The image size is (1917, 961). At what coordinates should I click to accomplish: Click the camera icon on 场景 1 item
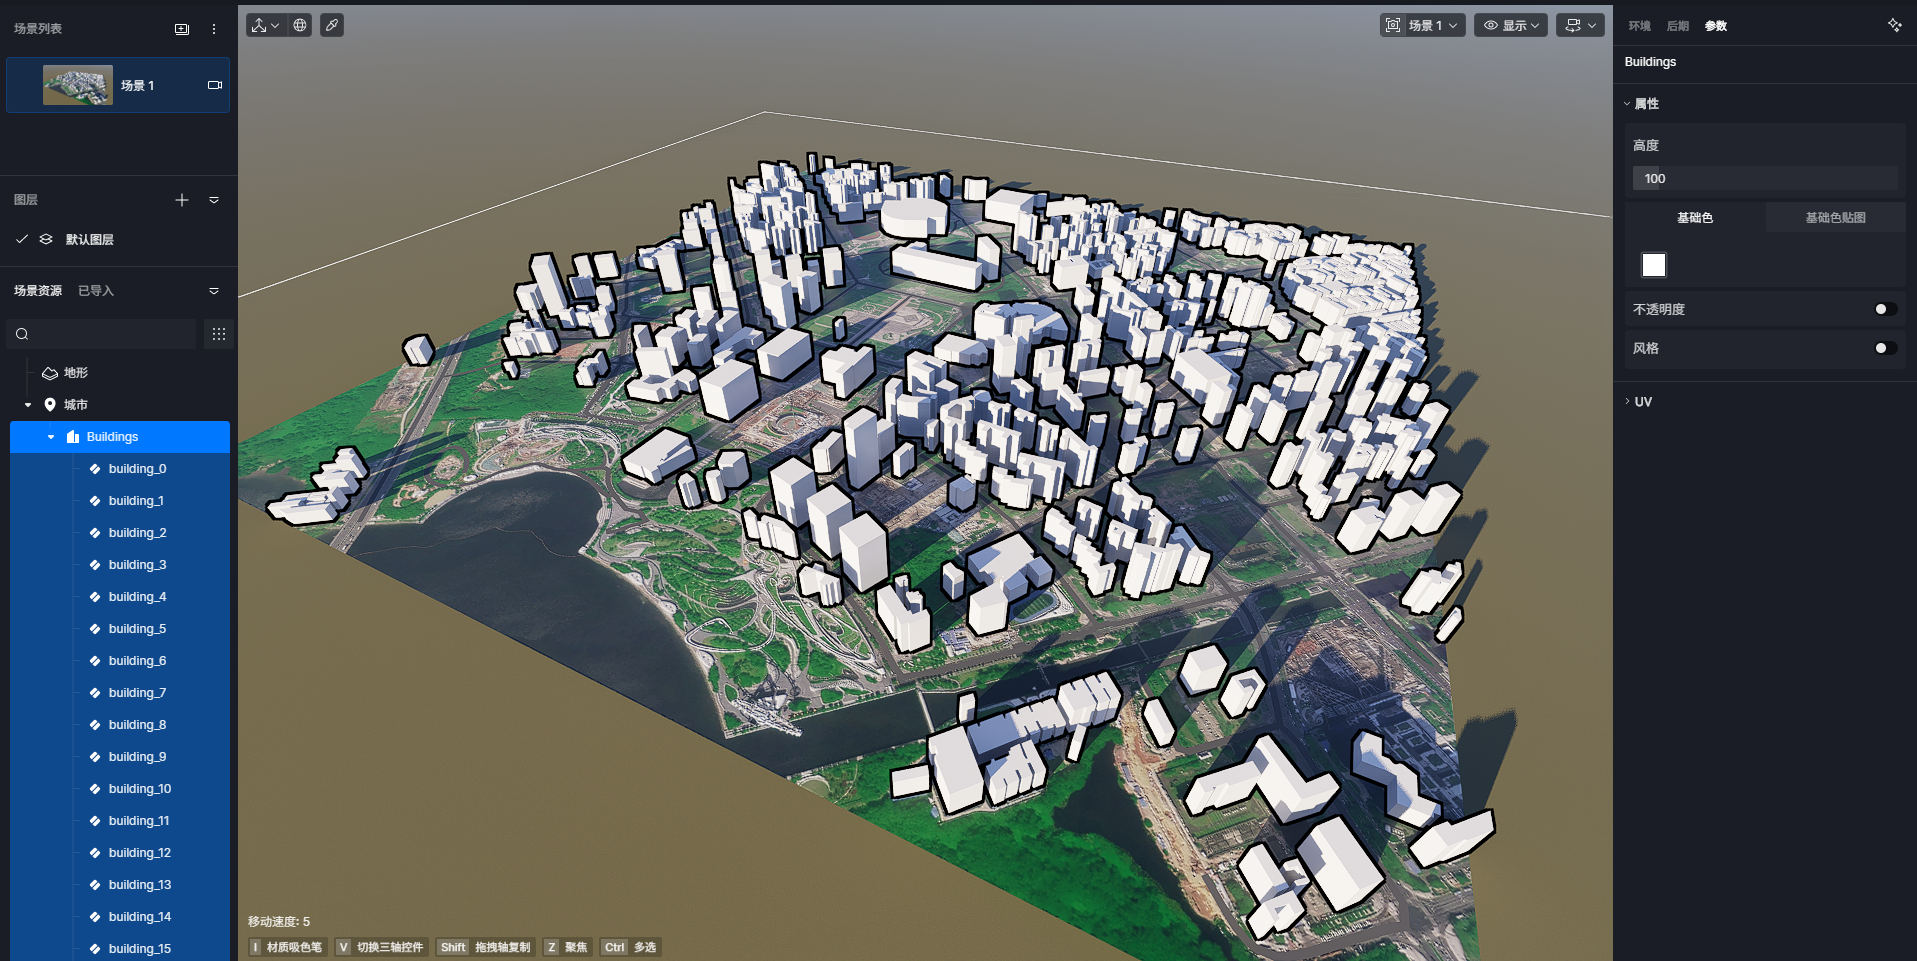214,85
